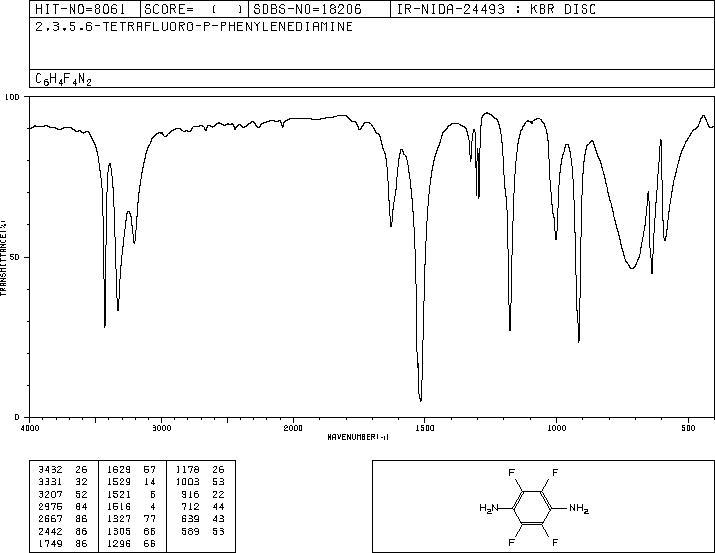Image resolution: width=715 pixels, height=553 pixels.
Task: Click transmittance 43 beside 639
Action: pyautogui.click(x=218, y=519)
